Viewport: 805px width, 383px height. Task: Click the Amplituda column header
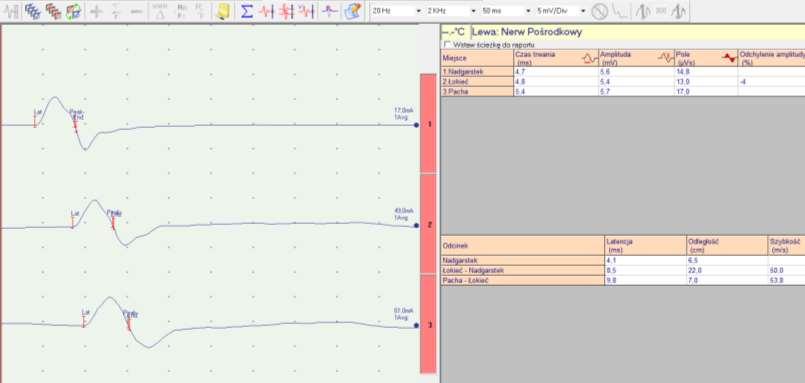pyautogui.click(x=636, y=58)
